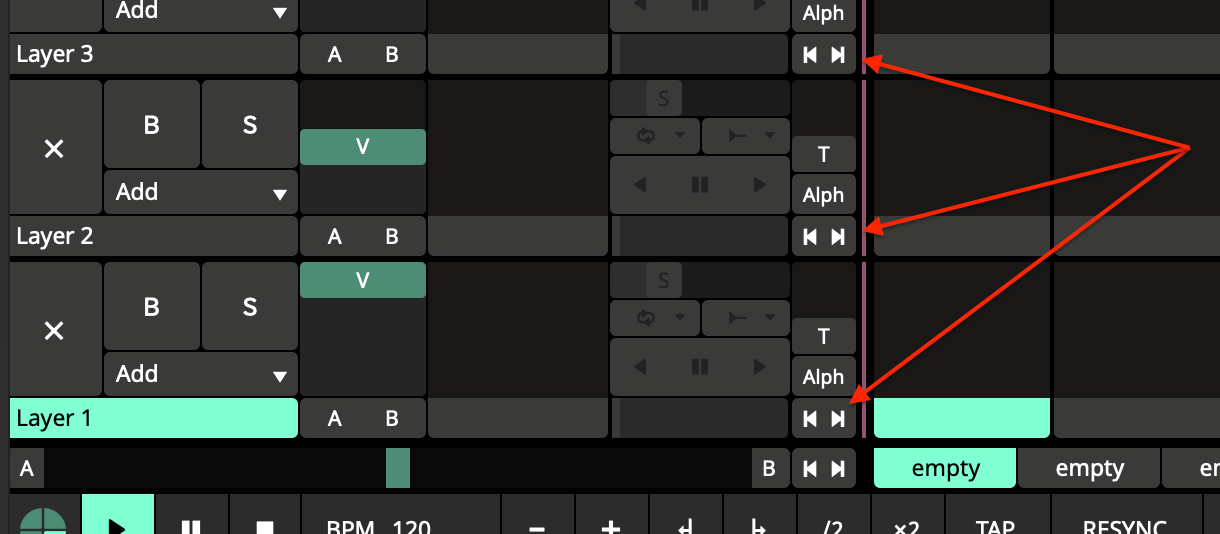Click next column arrow on Layer 3
Image resolution: width=1220 pixels, height=534 pixels.
tap(838, 54)
